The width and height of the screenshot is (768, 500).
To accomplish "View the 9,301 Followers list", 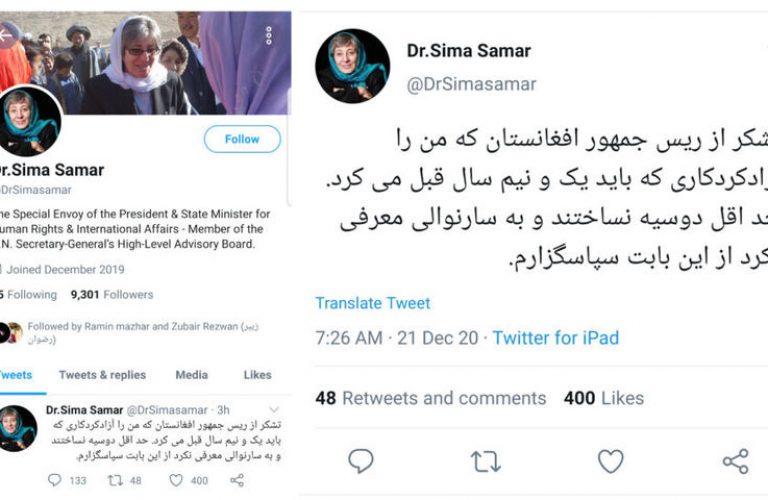I will [112, 295].
